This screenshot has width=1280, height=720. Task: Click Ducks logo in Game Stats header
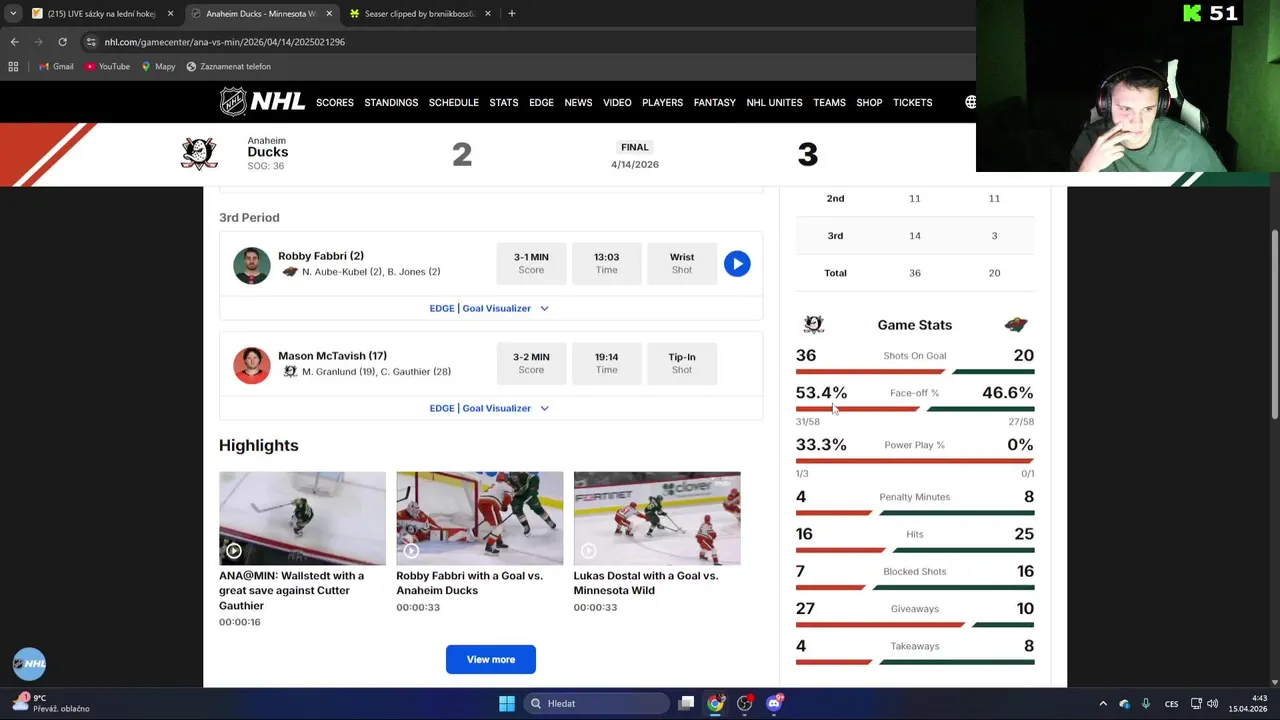pyautogui.click(x=814, y=324)
